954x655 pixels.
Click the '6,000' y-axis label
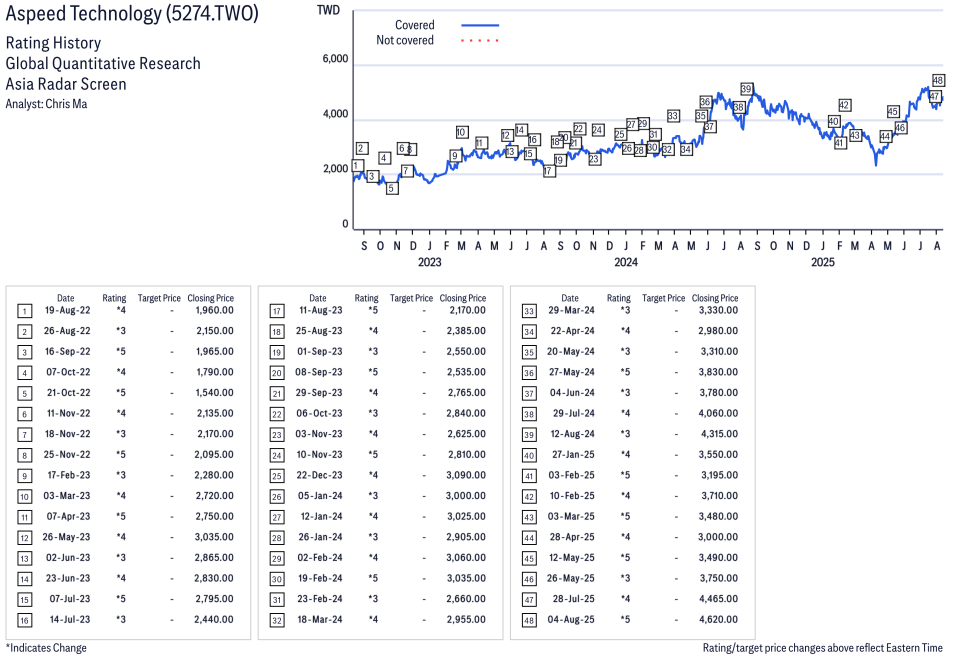(335, 59)
